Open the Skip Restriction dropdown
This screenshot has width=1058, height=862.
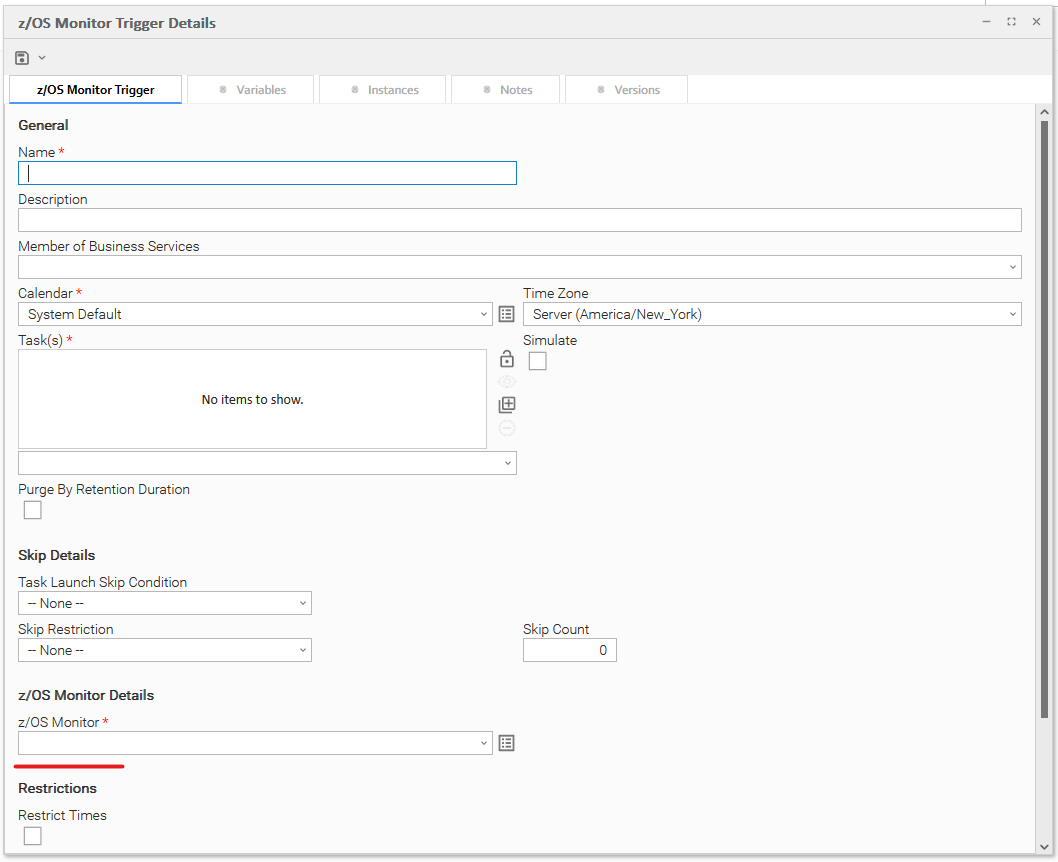(165, 650)
